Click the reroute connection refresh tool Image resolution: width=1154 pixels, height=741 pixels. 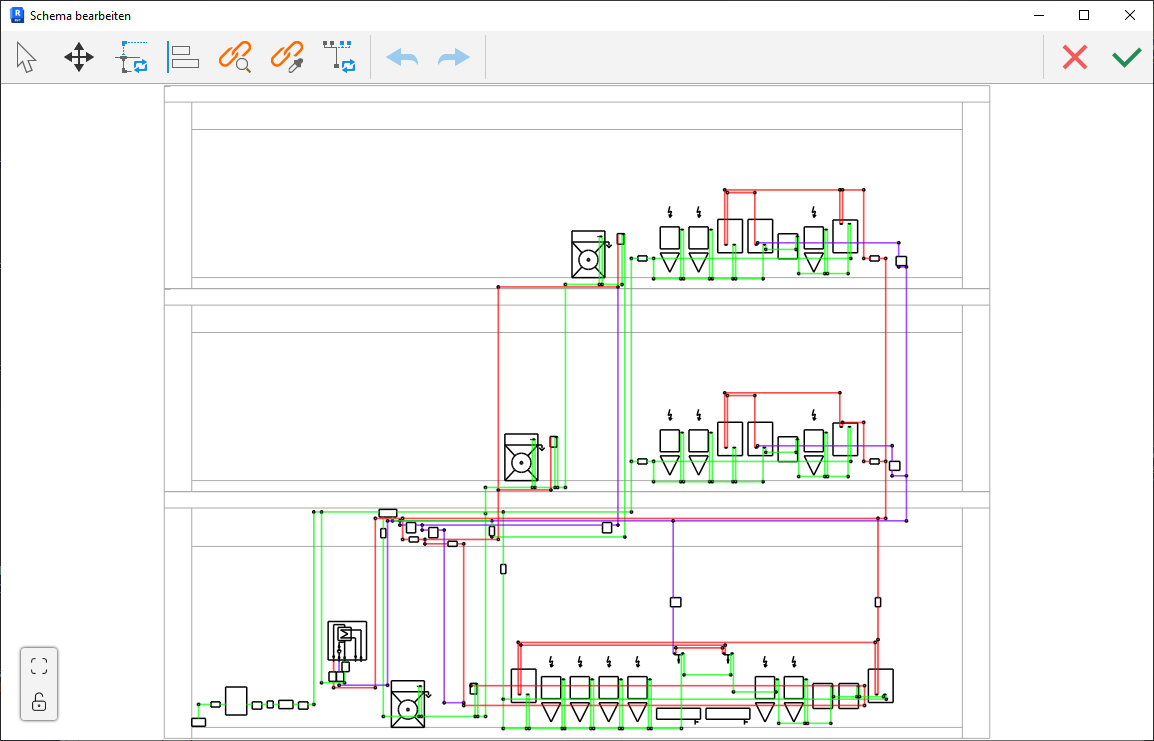pos(132,57)
